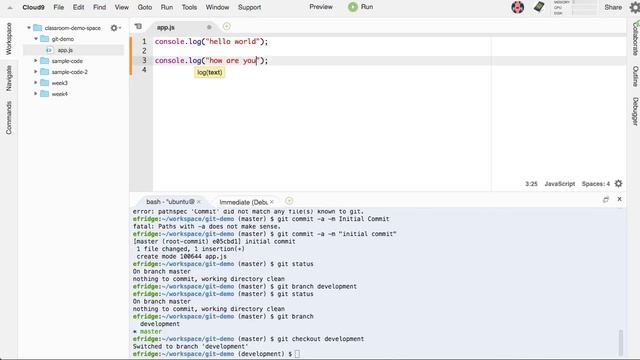Expand the week4 folder arrow
Viewport: 640px width, 360px height.
(36, 94)
